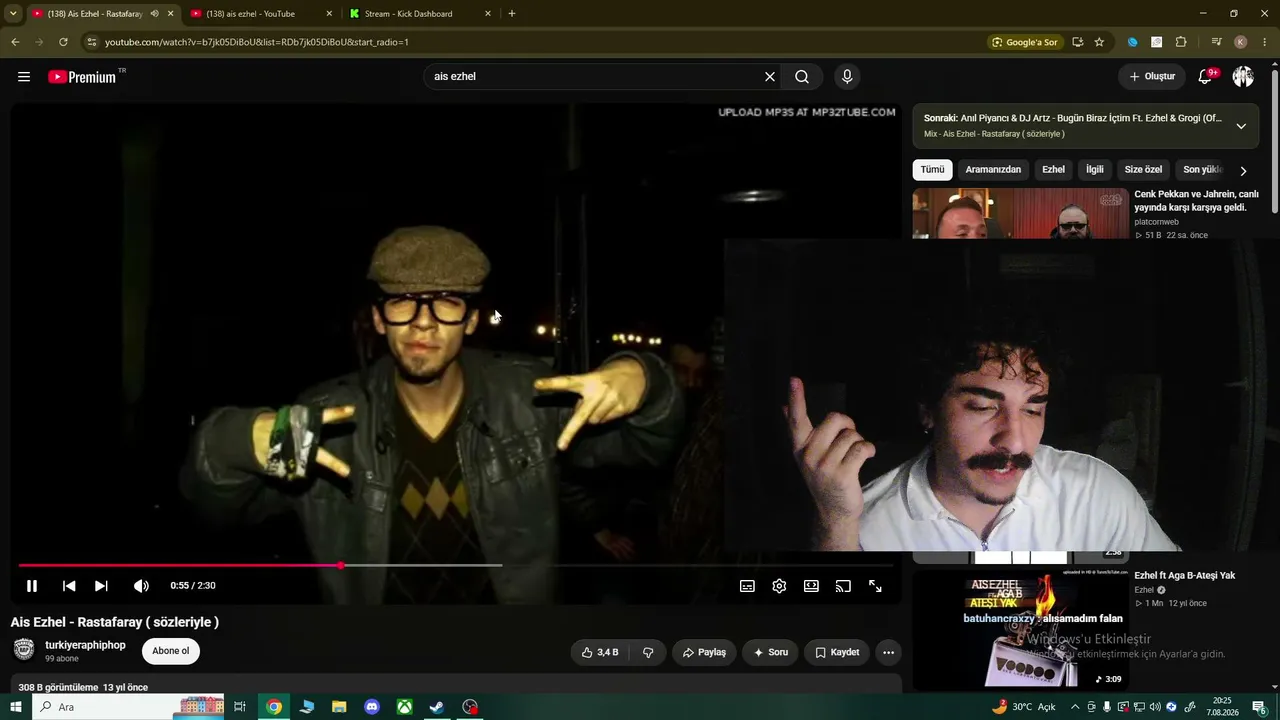
Task: Open the Xbox app from the taskbar
Action: tap(404, 707)
